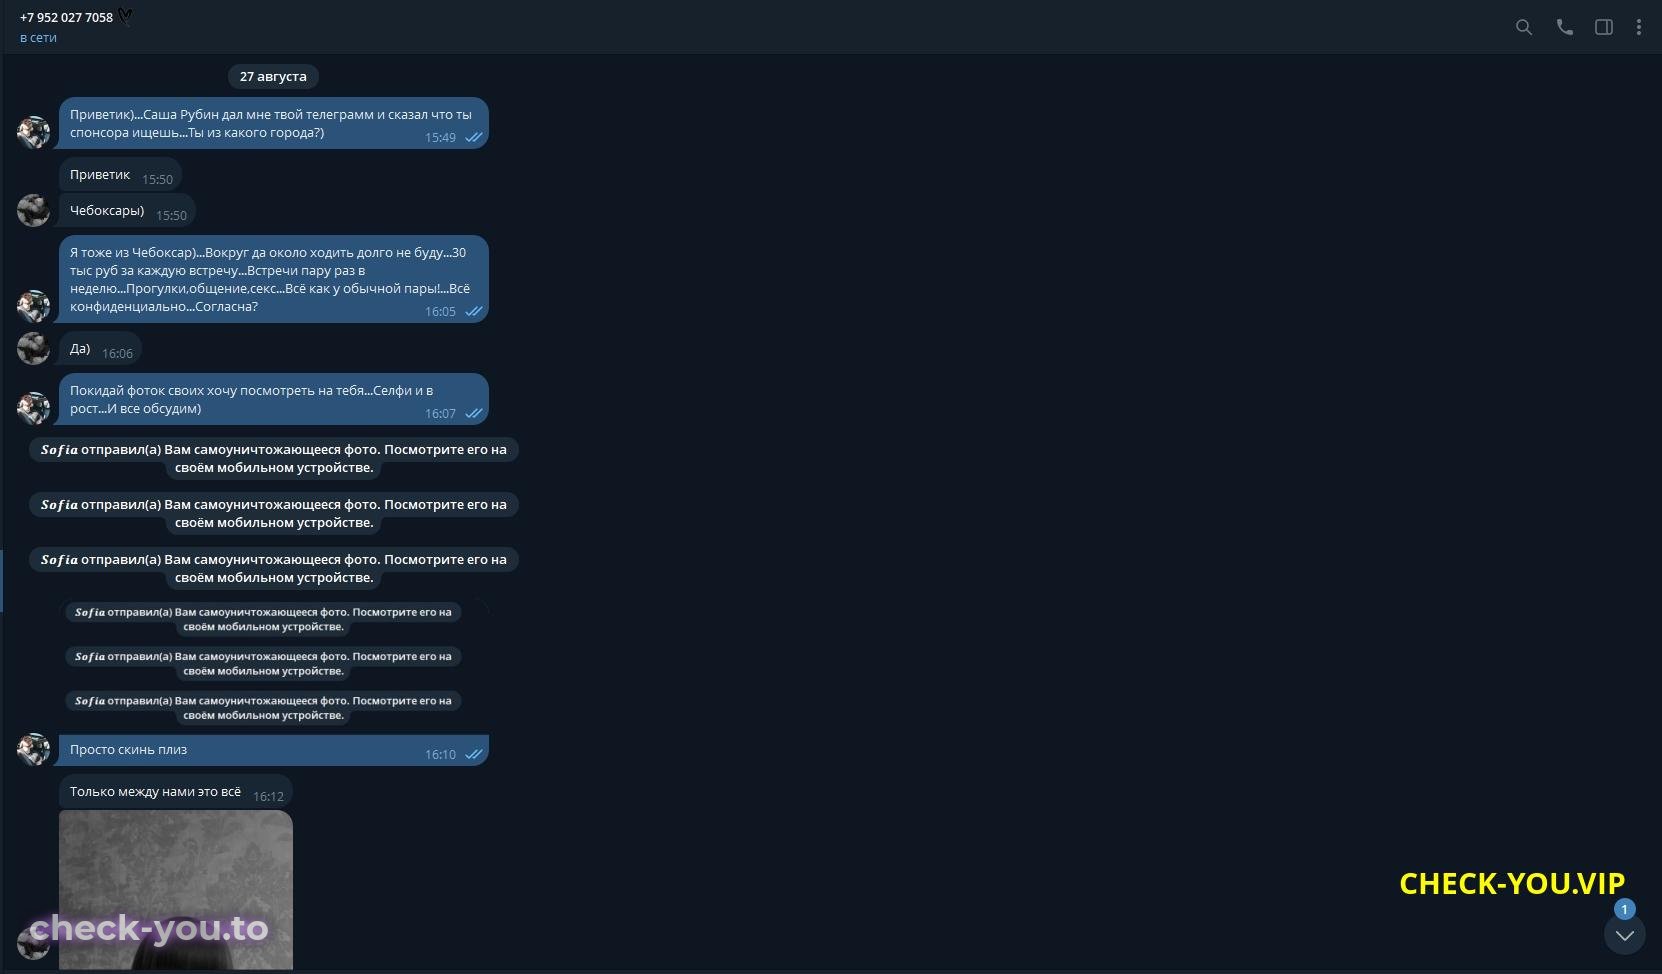Select the 'Чебоксары)' incoming message
This screenshot has width=1662, height=974.
127,211
